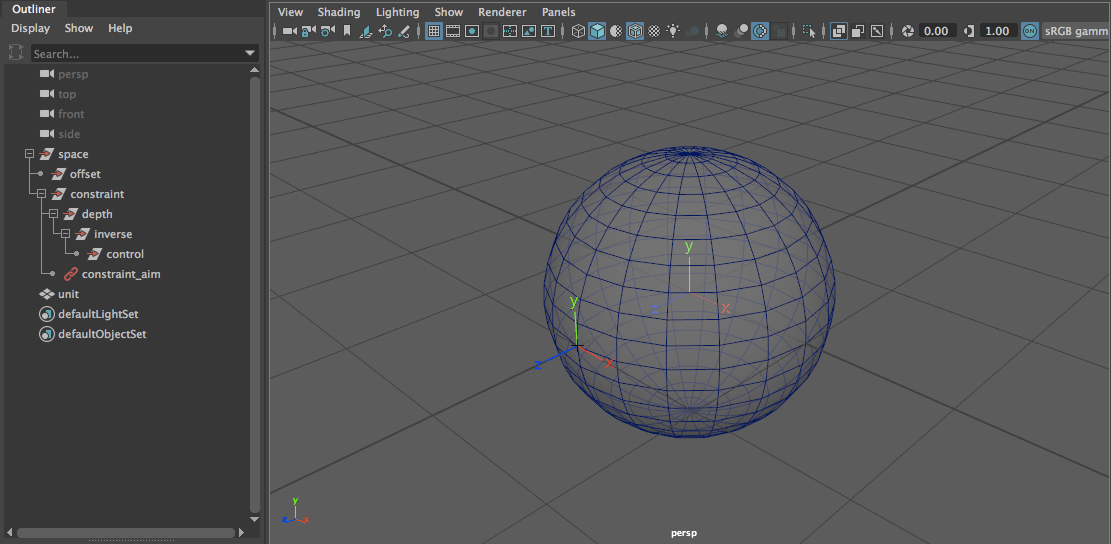Enable the Textured checkerboard icon
1111x544 pixels.
pos(655,31)
